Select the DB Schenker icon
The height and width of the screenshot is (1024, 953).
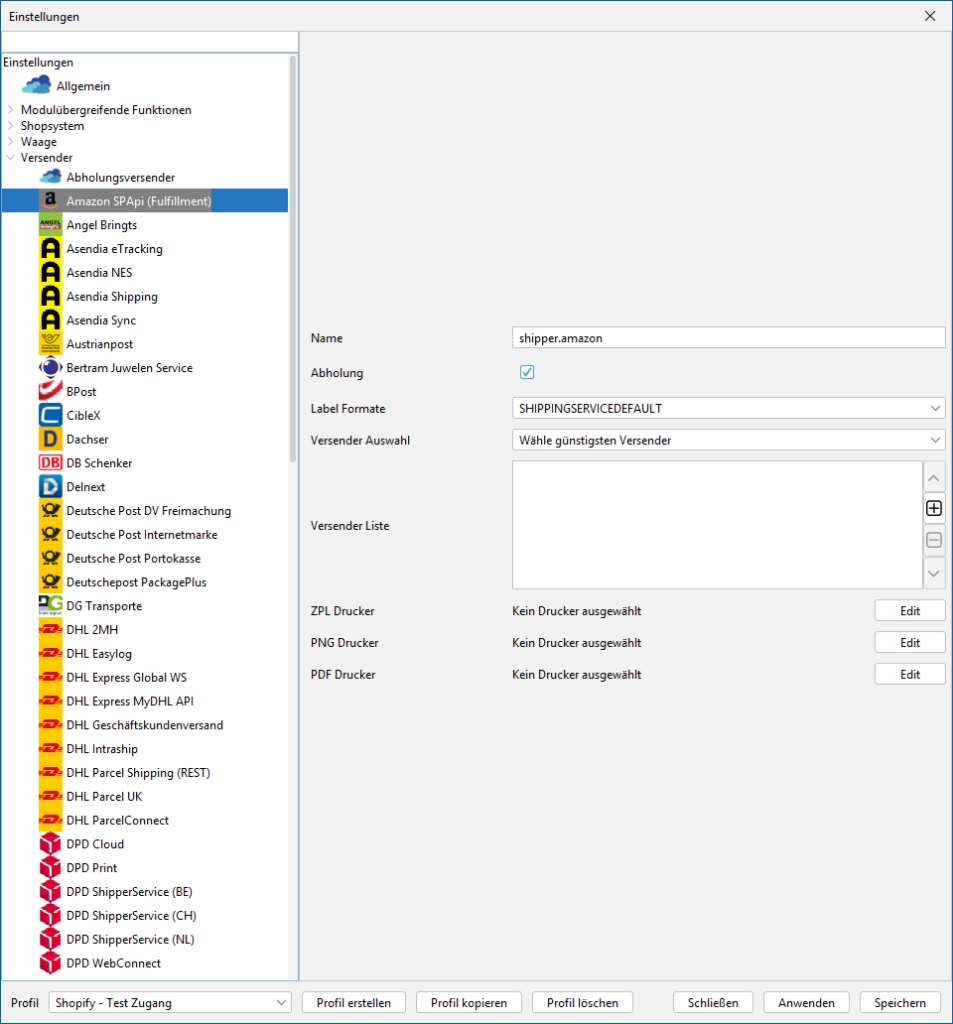click(50, 463)
